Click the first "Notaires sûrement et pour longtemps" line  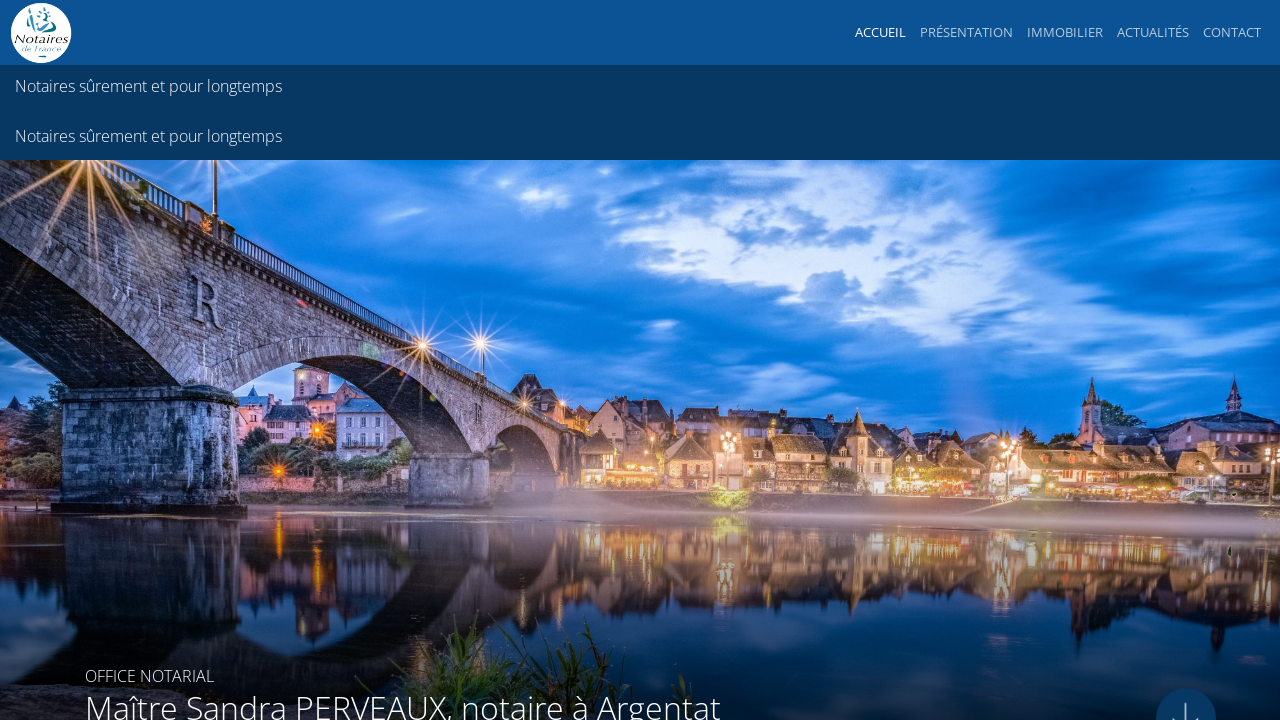coord(148,86)
